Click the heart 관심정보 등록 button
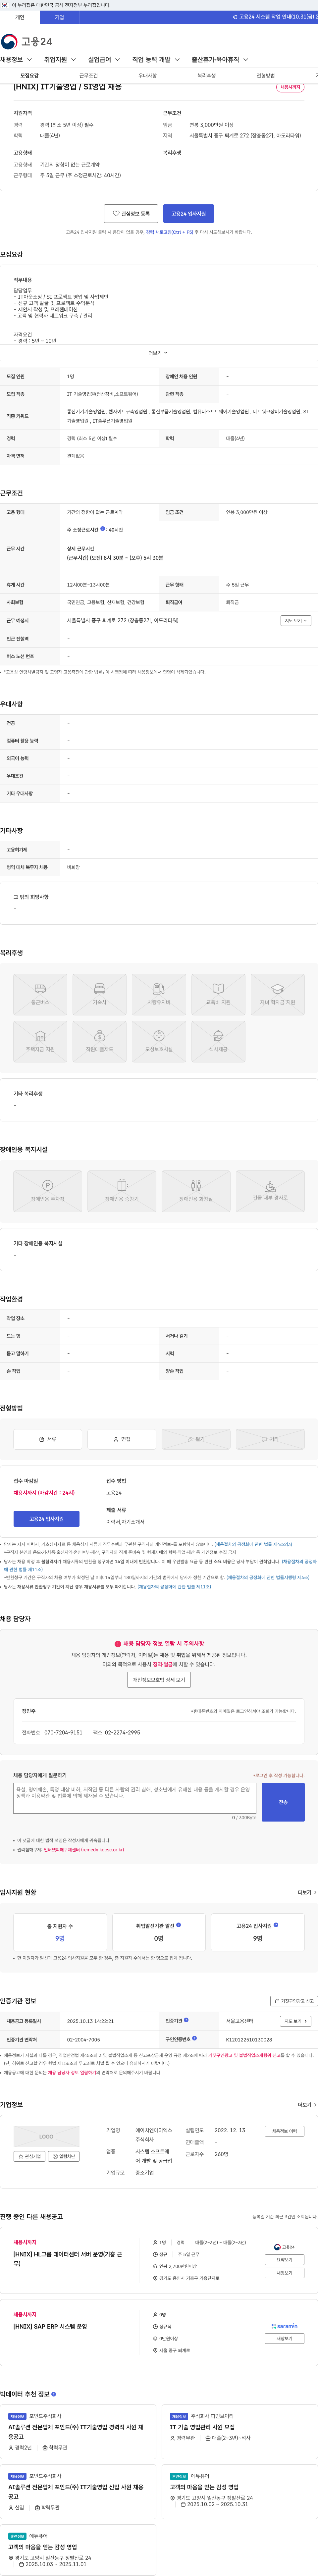 (x=131, y=213)
